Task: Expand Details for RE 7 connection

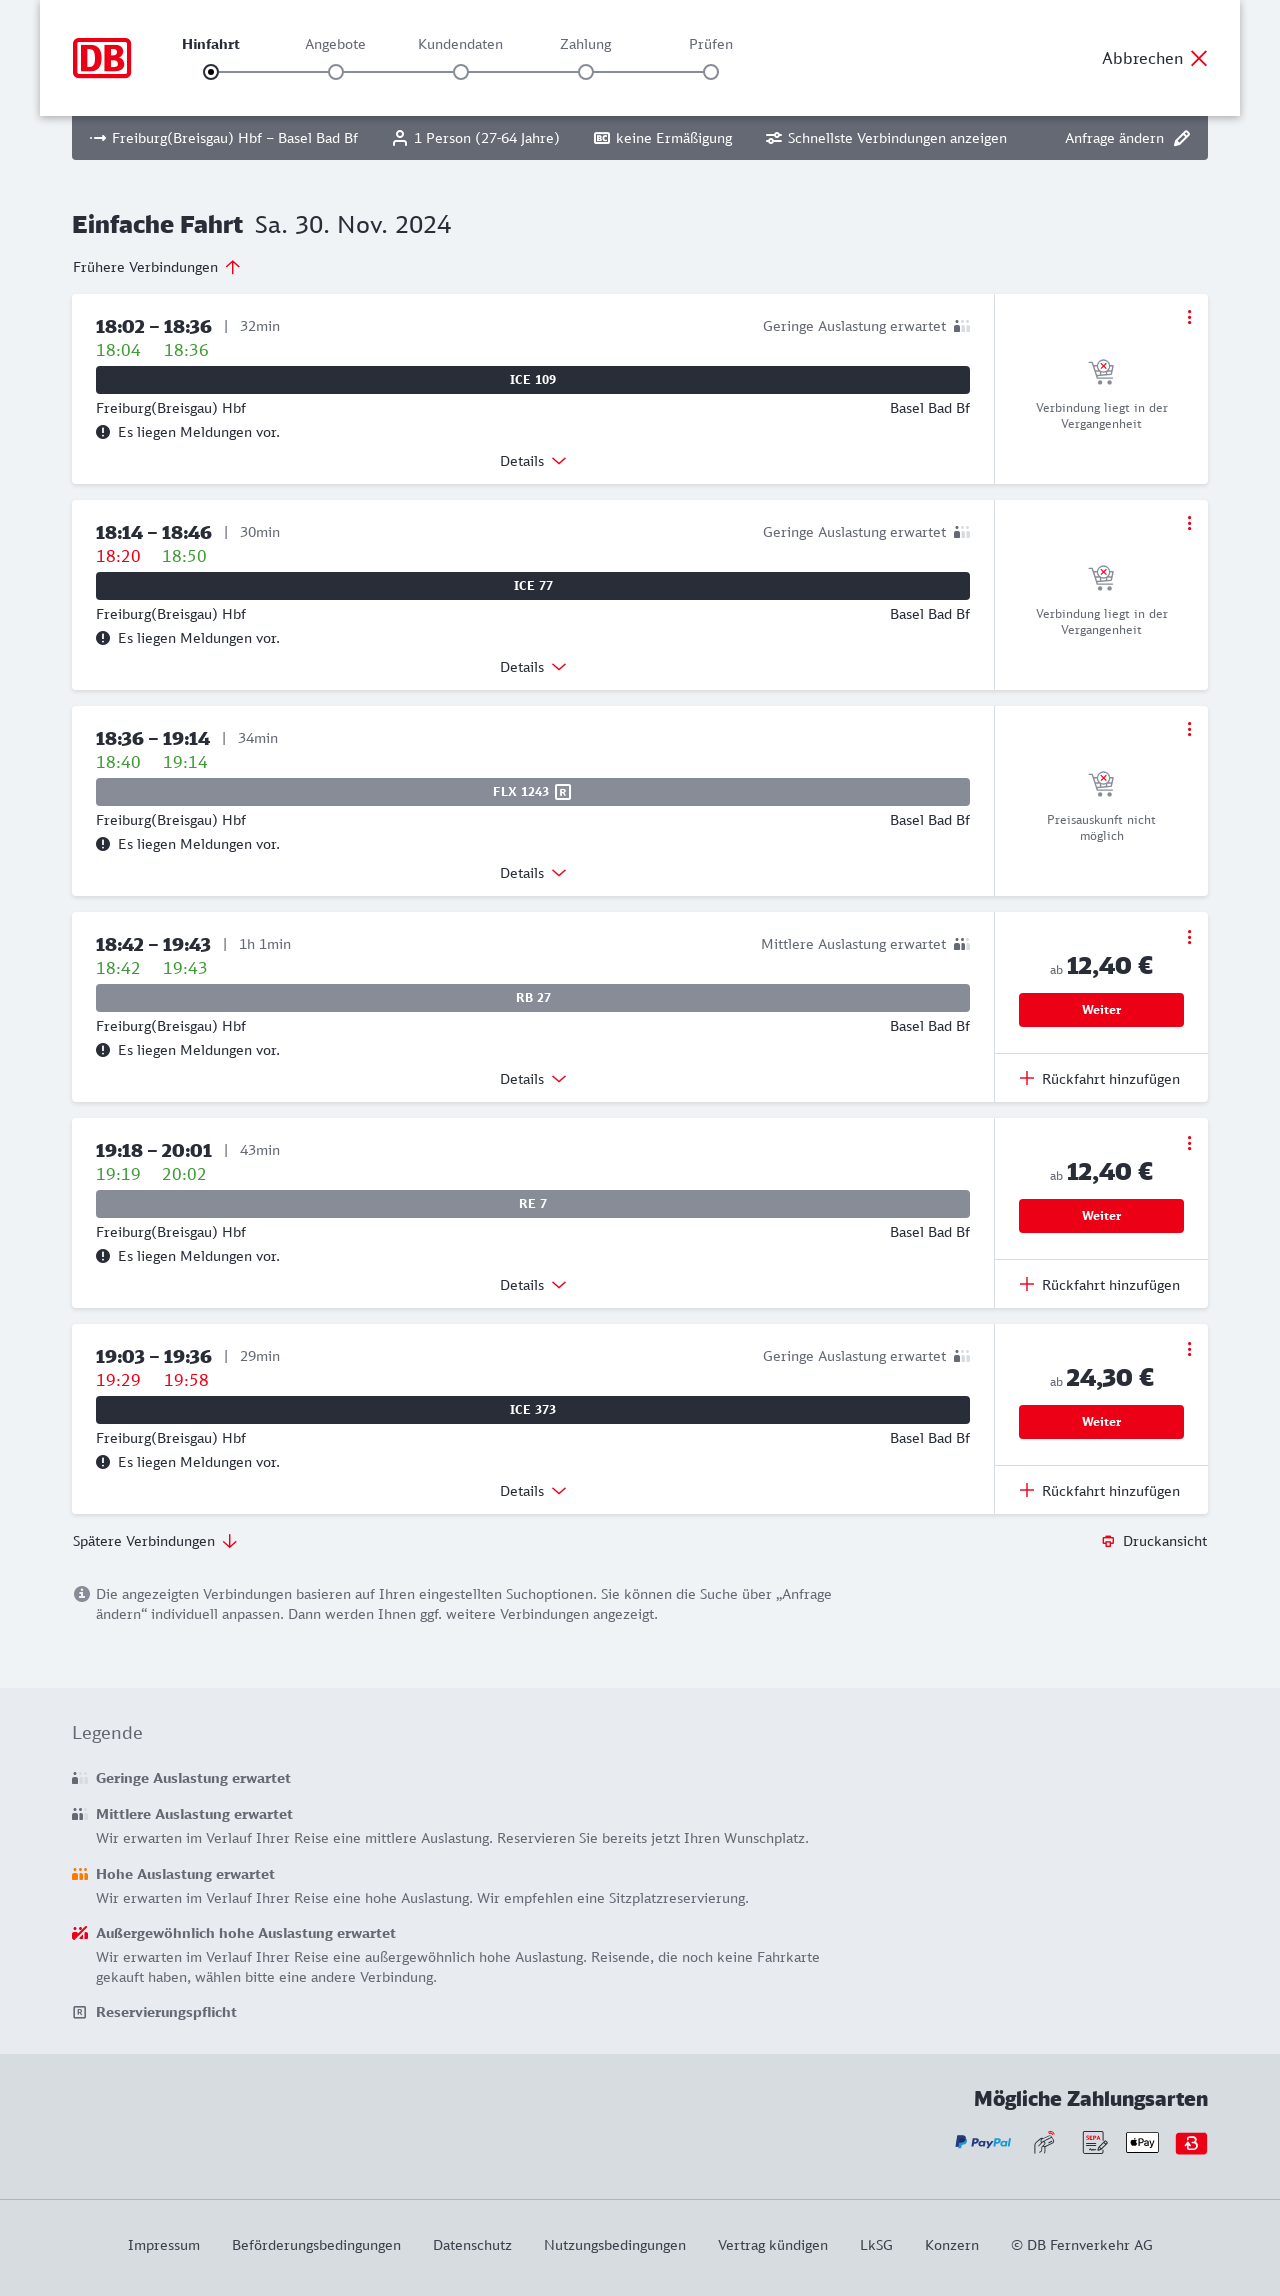Action: coord(533,1285)
